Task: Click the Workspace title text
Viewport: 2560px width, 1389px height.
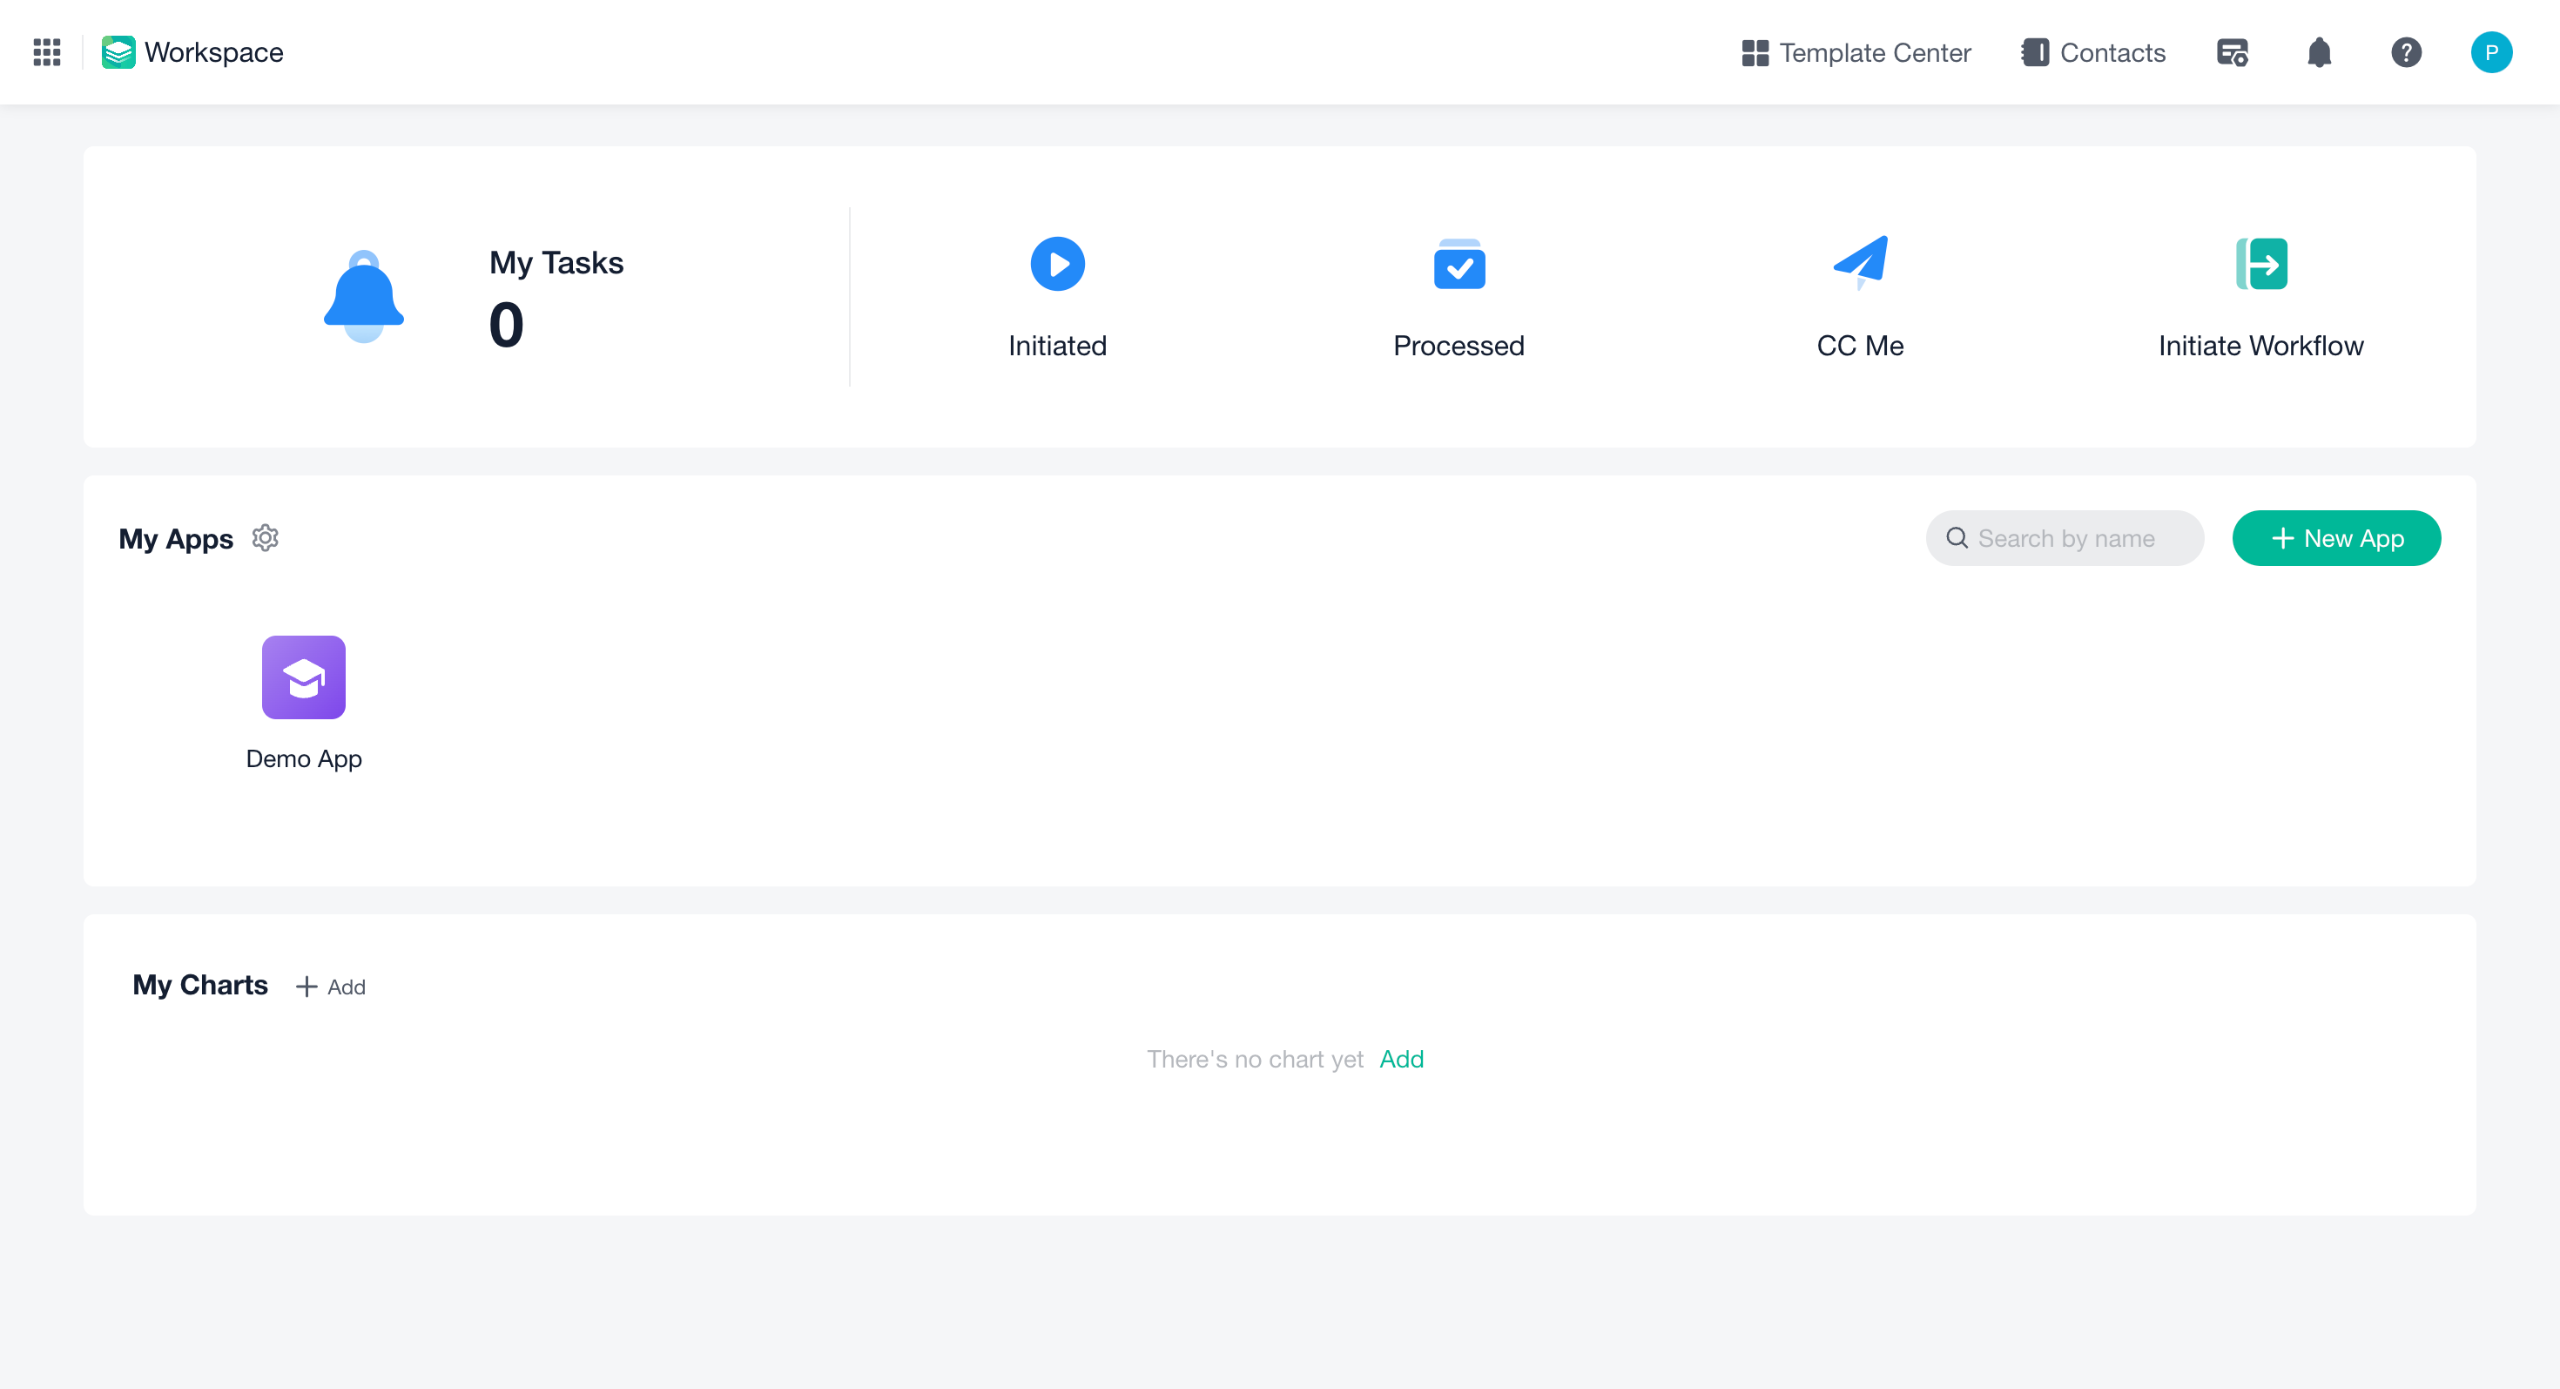Action: coord(214,52)
